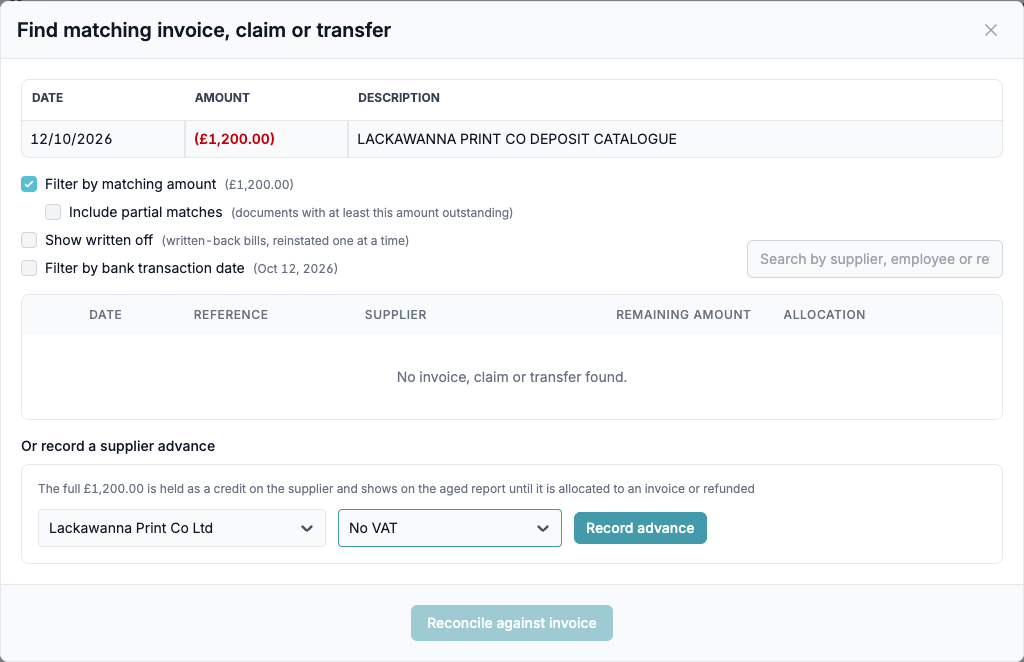Viewport: 1024px width, 662px height.
Task: Expand the No VAT dropdown
Action: (x=449, y=528)
